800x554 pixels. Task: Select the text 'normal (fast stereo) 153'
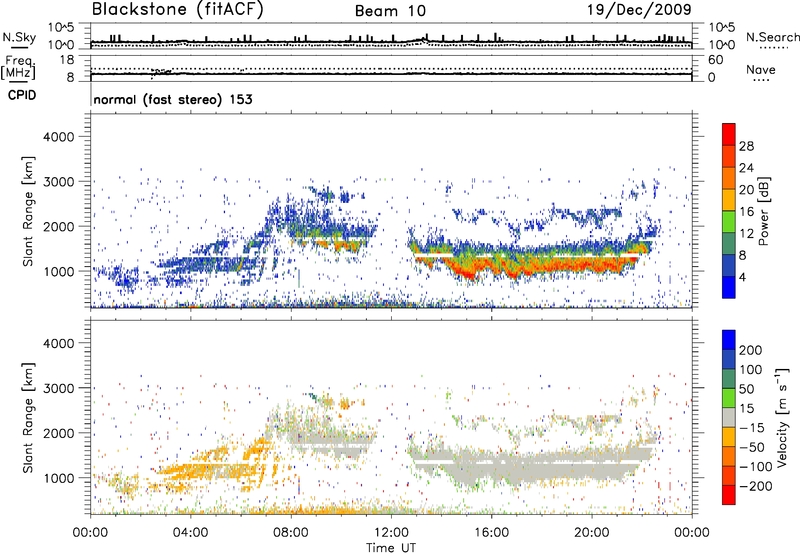point(173,99)
